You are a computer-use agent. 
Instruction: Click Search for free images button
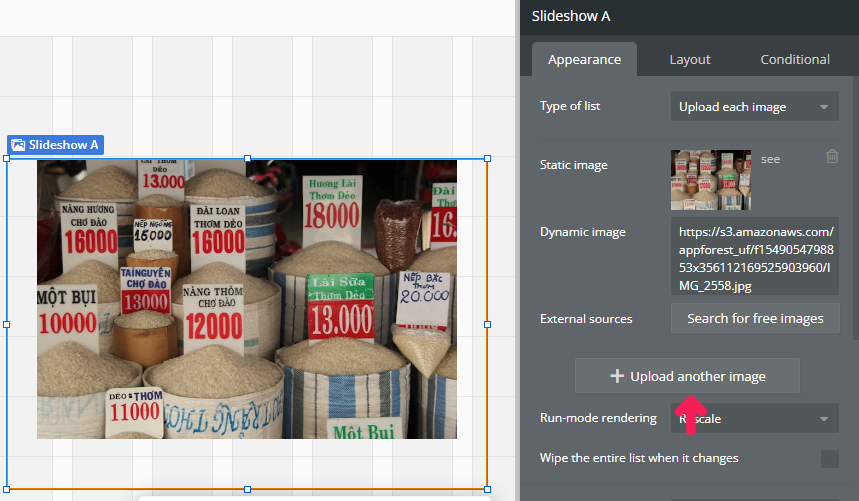tap(755, 318)
